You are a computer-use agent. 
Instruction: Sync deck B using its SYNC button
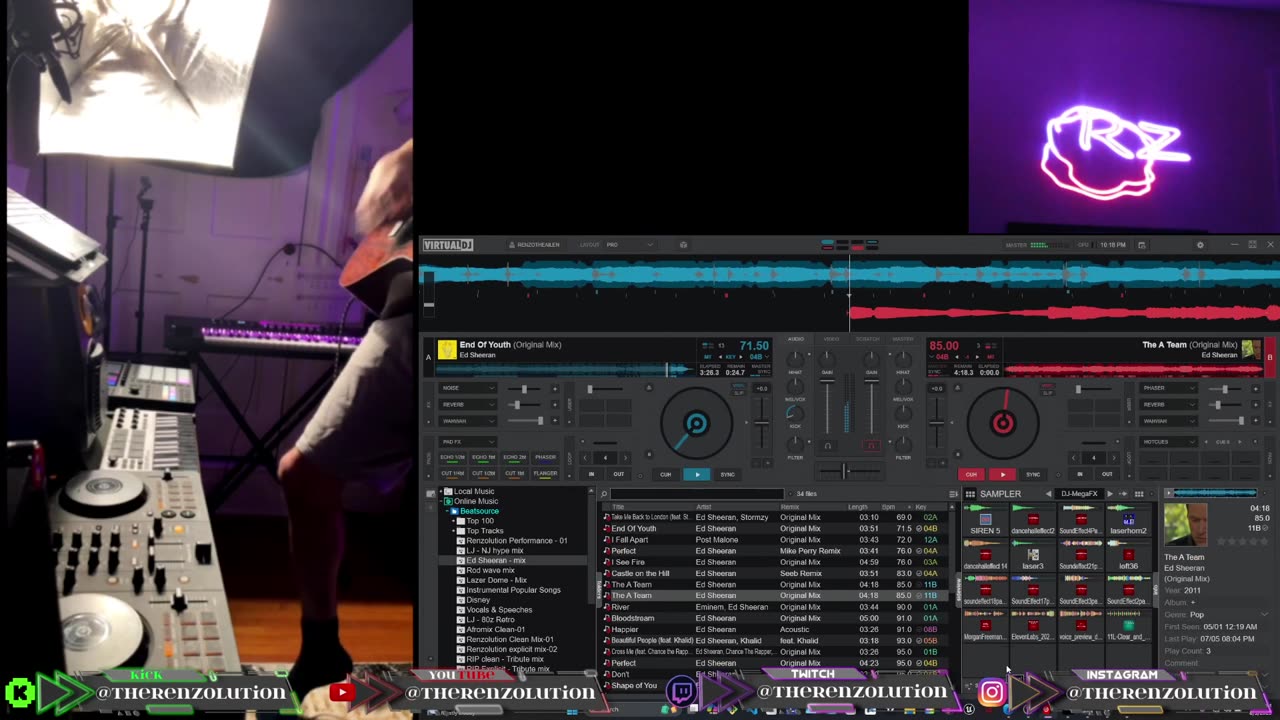1033,474
